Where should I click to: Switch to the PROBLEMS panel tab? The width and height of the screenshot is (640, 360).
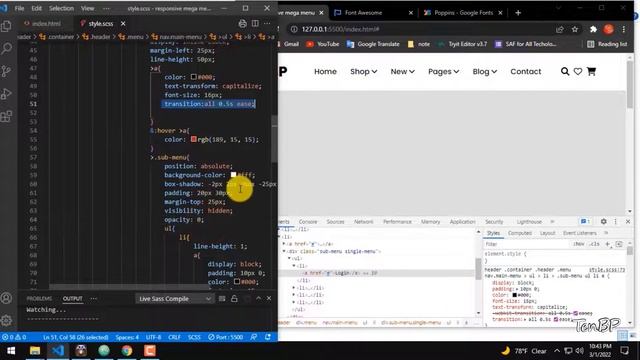pyautogui.click(x=39, y=298)
